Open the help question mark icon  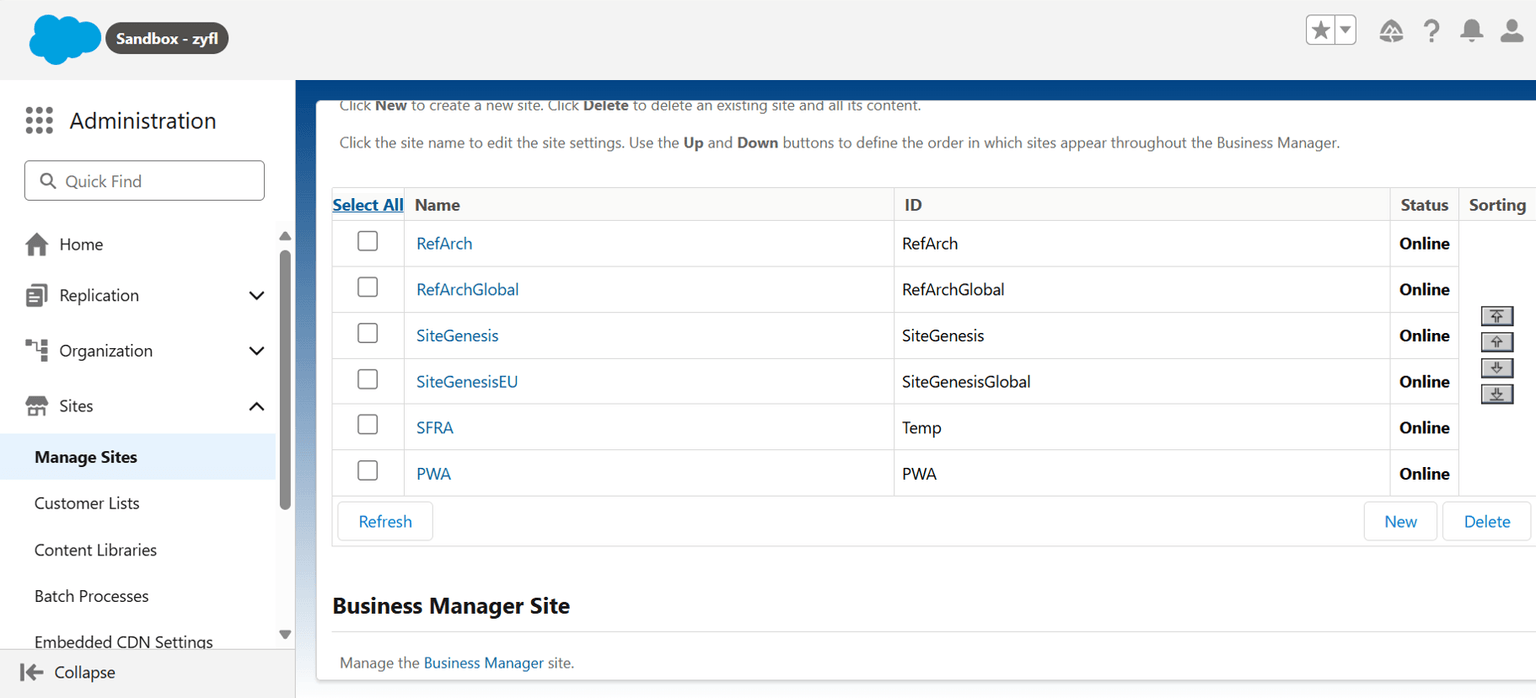1432,31
